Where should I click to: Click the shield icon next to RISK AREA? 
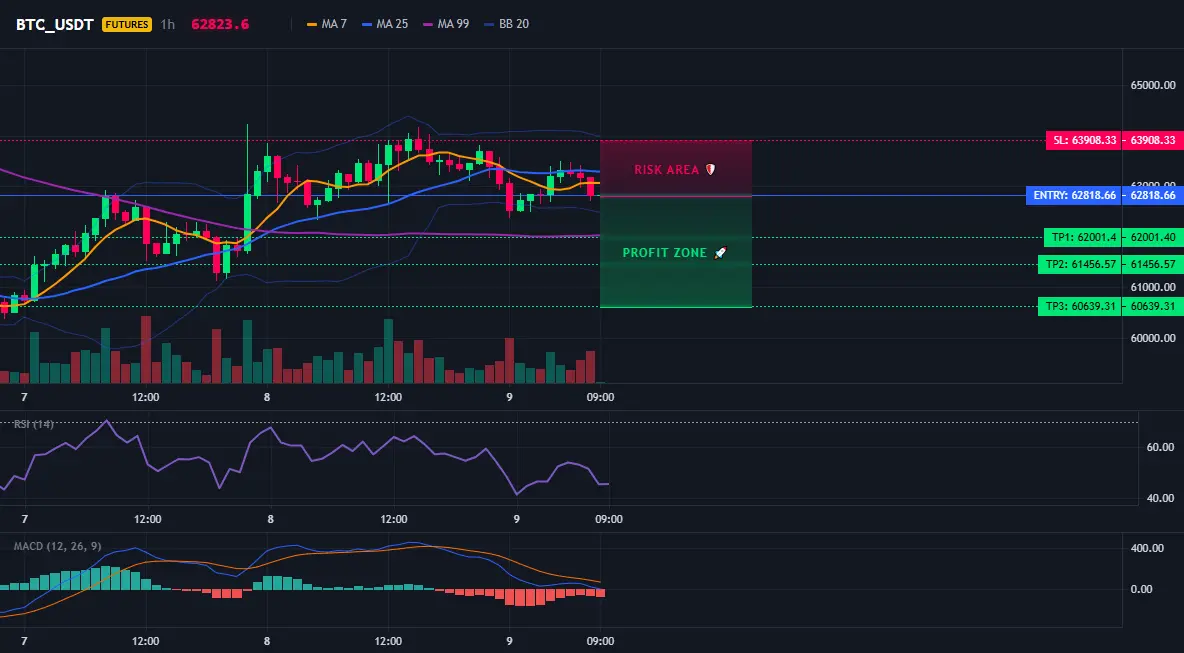click(710, 170)
